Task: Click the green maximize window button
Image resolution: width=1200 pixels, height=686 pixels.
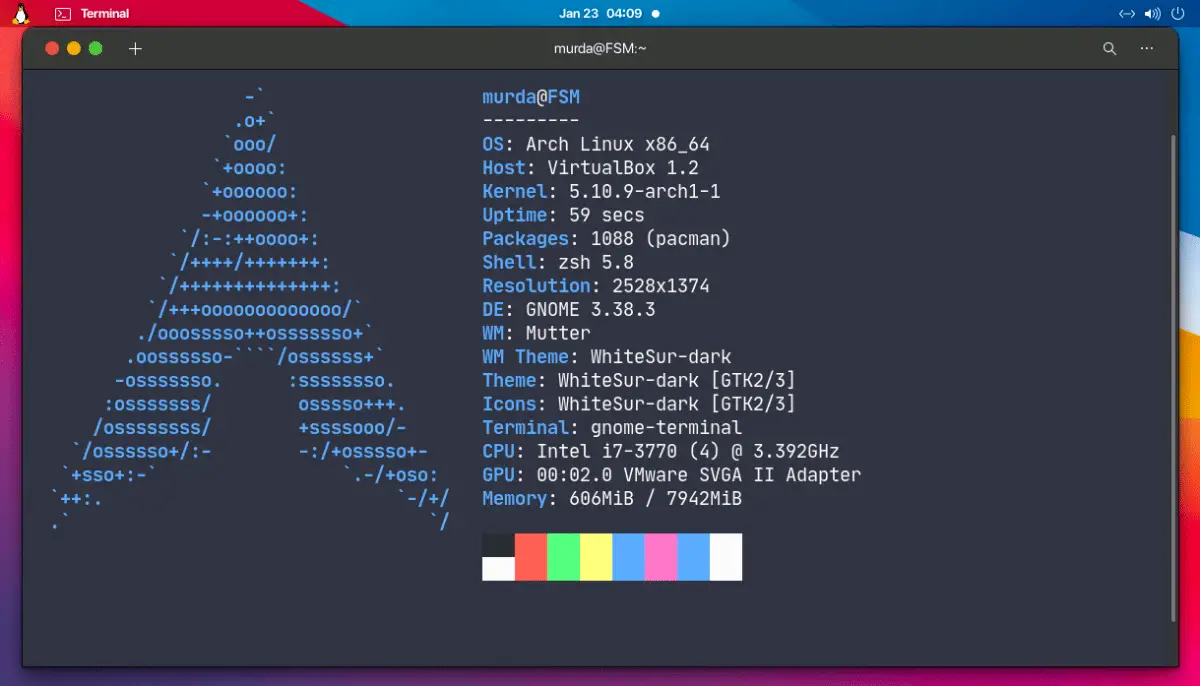Action: tap(96, 48)
